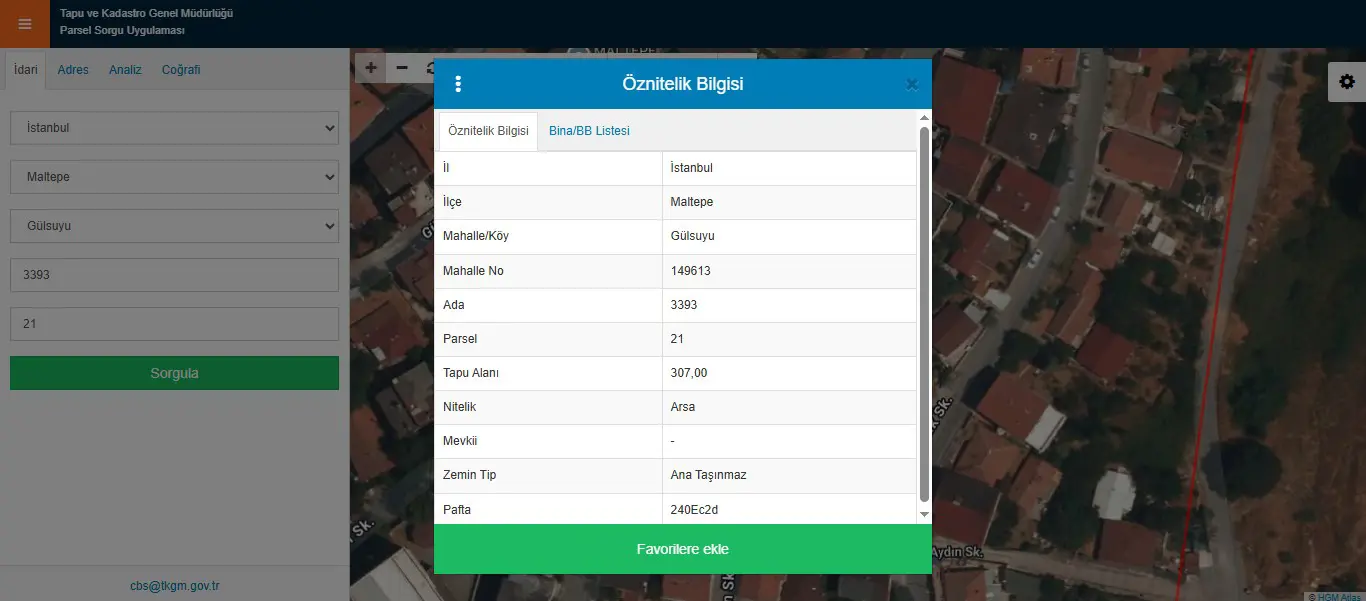Zoom out of the map with minus

click(402, 68)
